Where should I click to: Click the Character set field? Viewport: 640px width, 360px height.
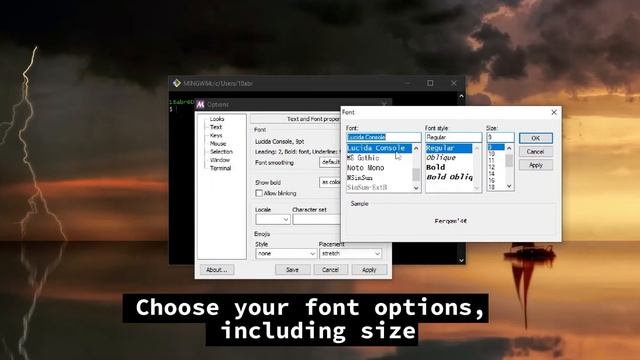(317, 220)
